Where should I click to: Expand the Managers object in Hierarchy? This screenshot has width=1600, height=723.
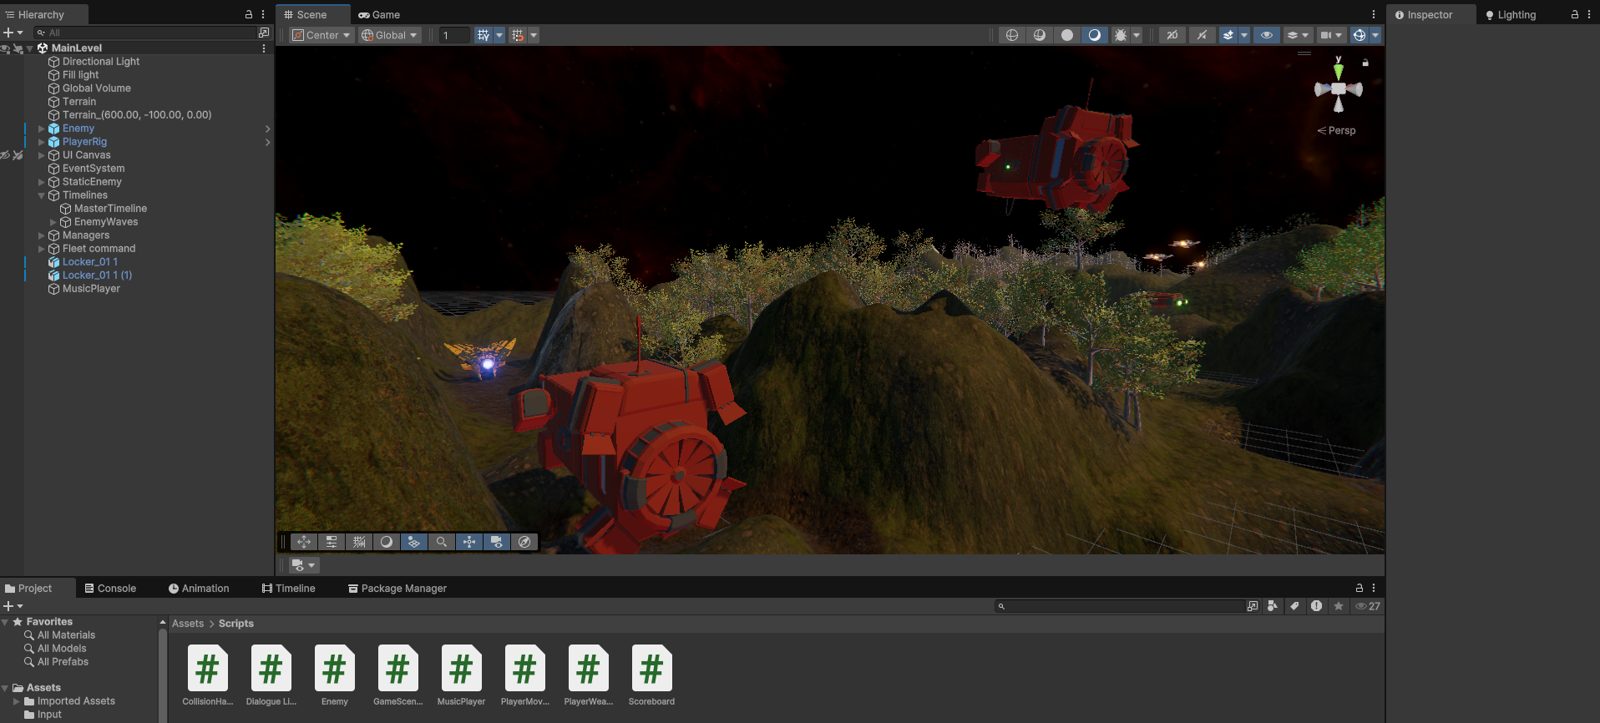click(x=41, y=236)
